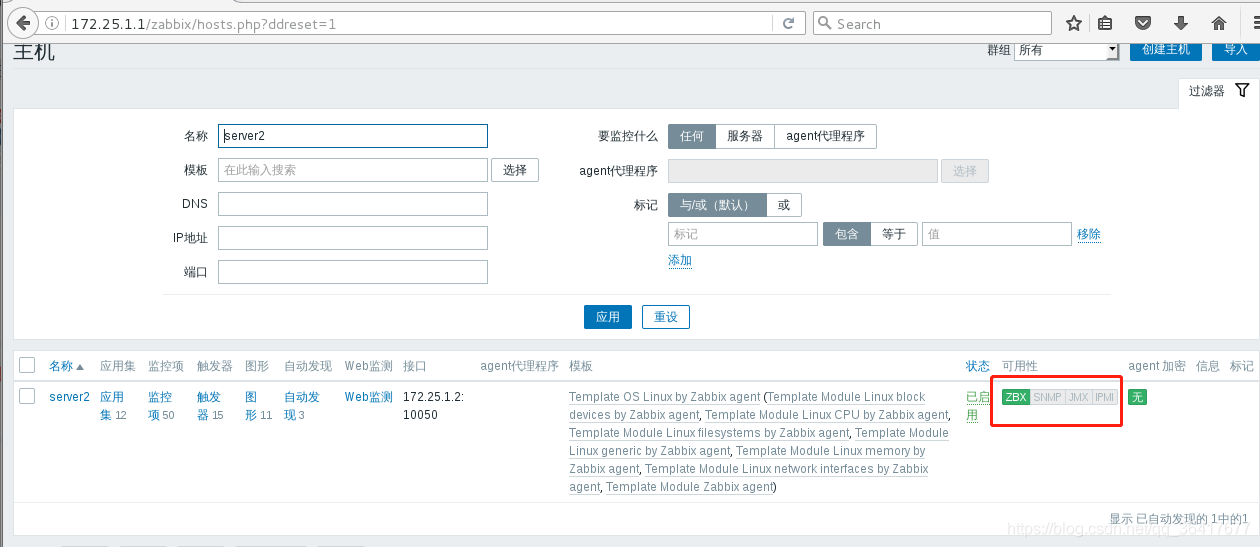The width and height of the screenshot is (1260, 547).
Task: Focus the 名称 input containing server2
Action: coord(353,136)
